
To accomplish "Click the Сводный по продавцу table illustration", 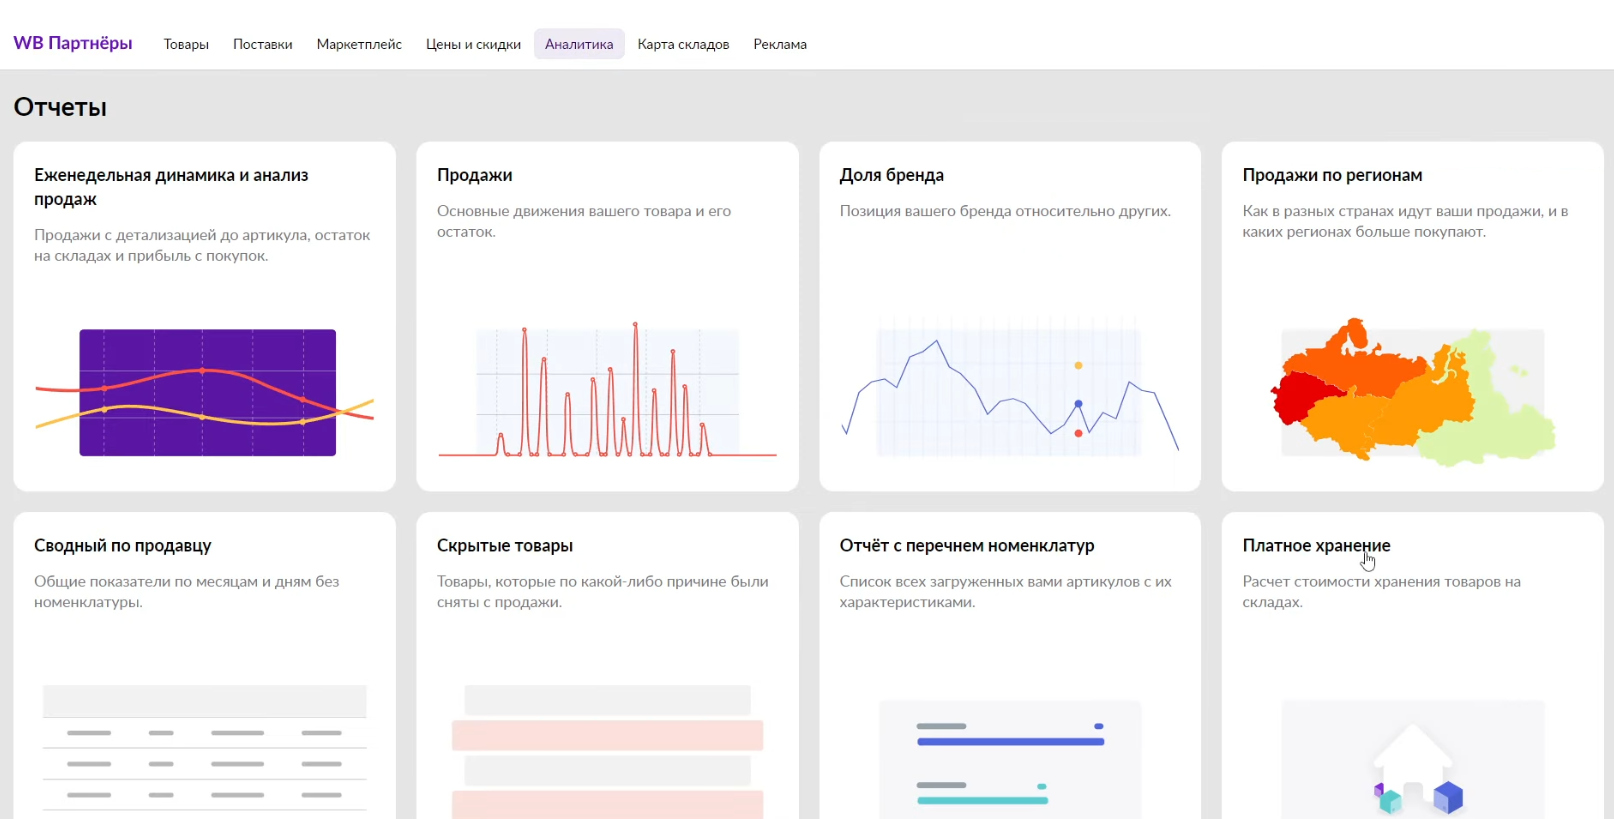I will tap(205, 748).
